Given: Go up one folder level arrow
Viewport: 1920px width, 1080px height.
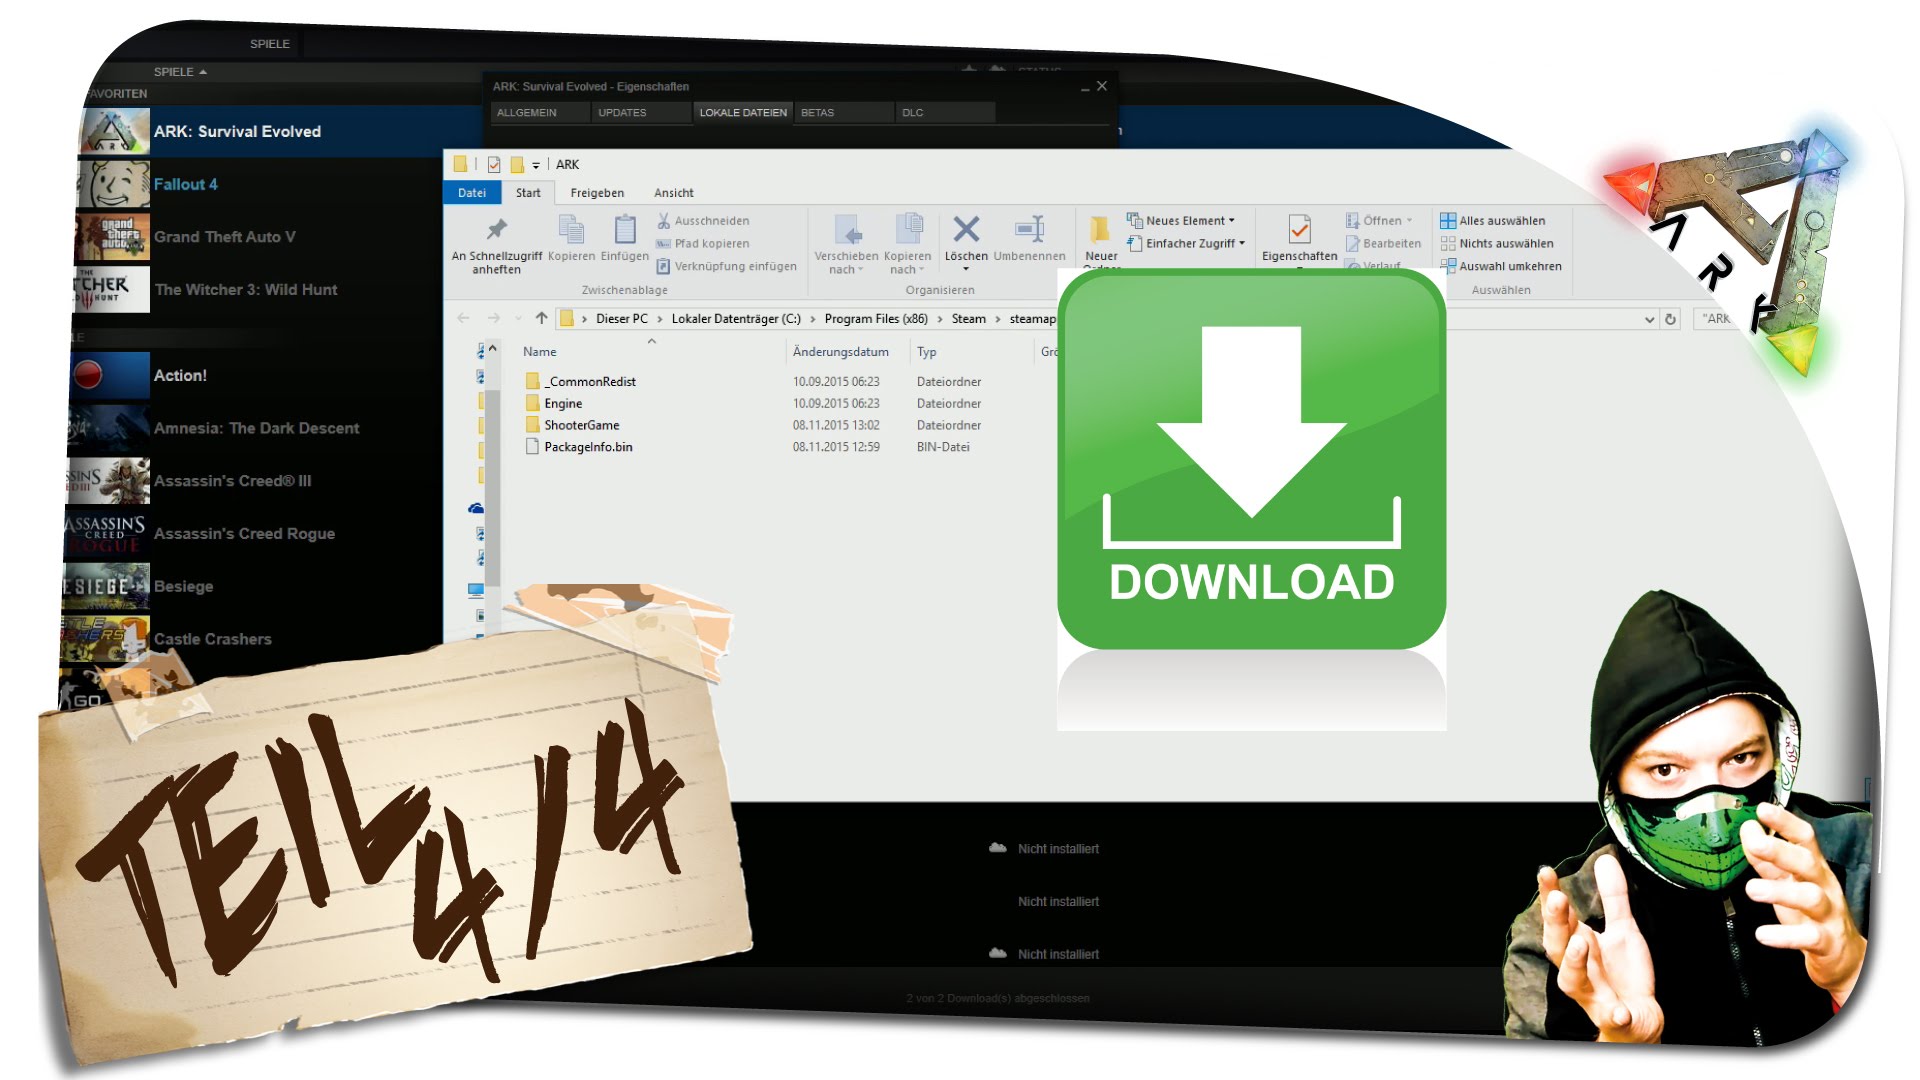Looking at the screenshot, I should (541, 319).
